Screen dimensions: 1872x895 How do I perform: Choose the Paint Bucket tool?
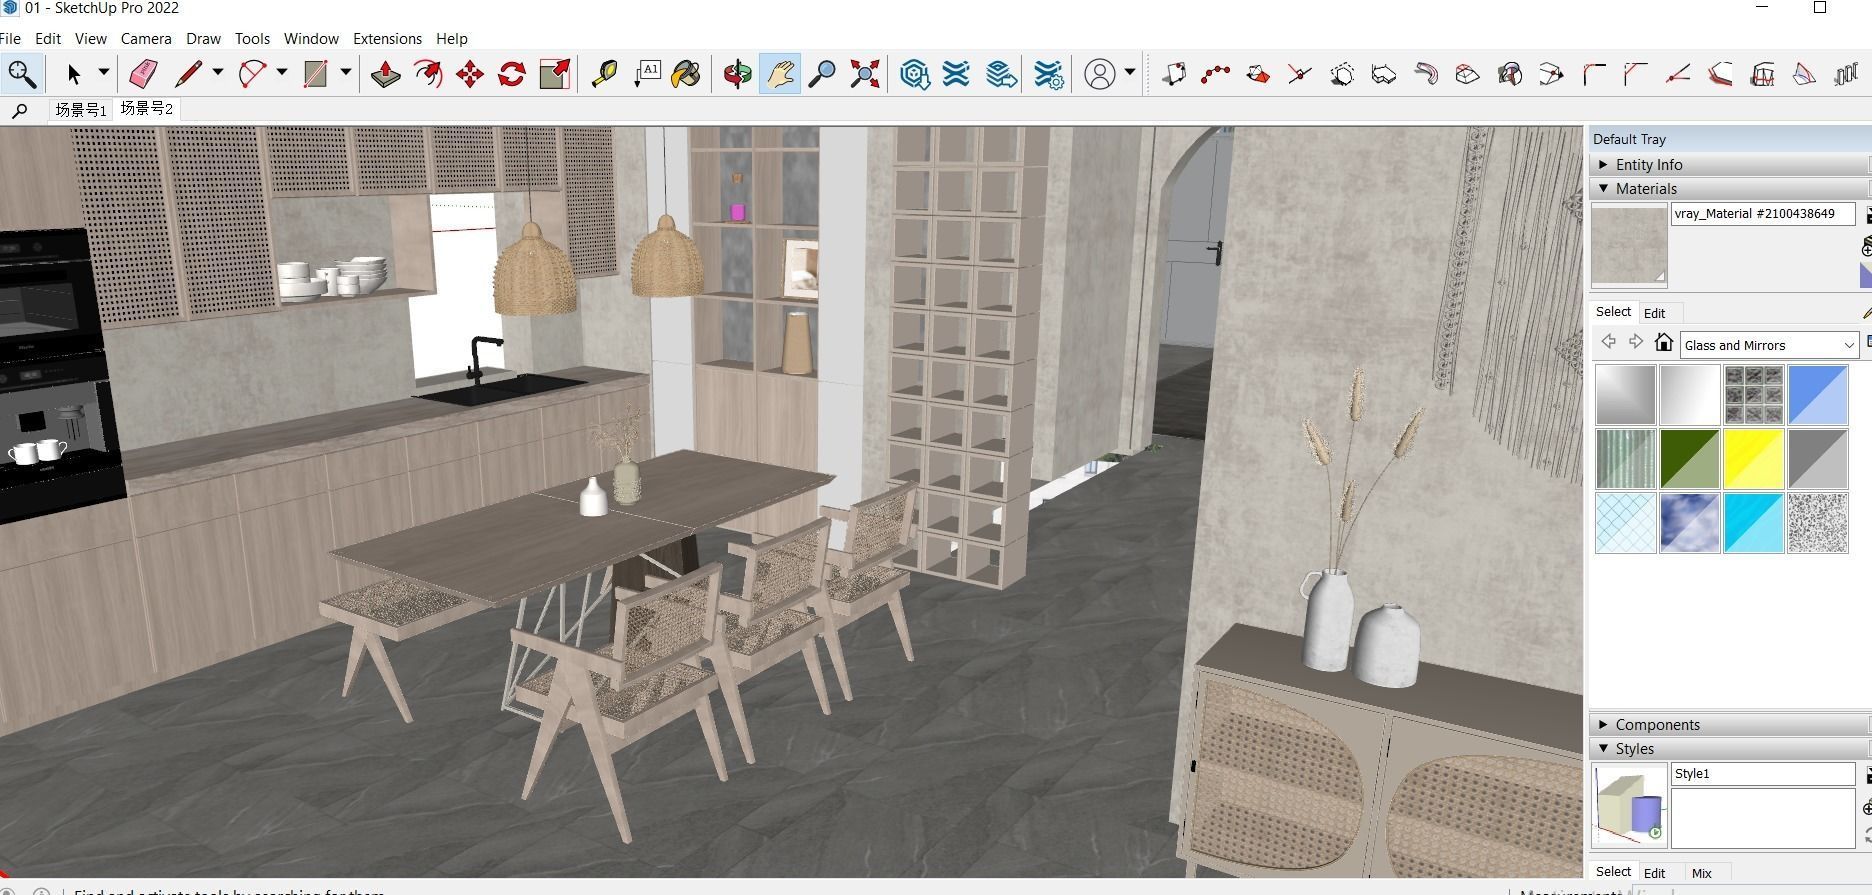pos(687,74)
